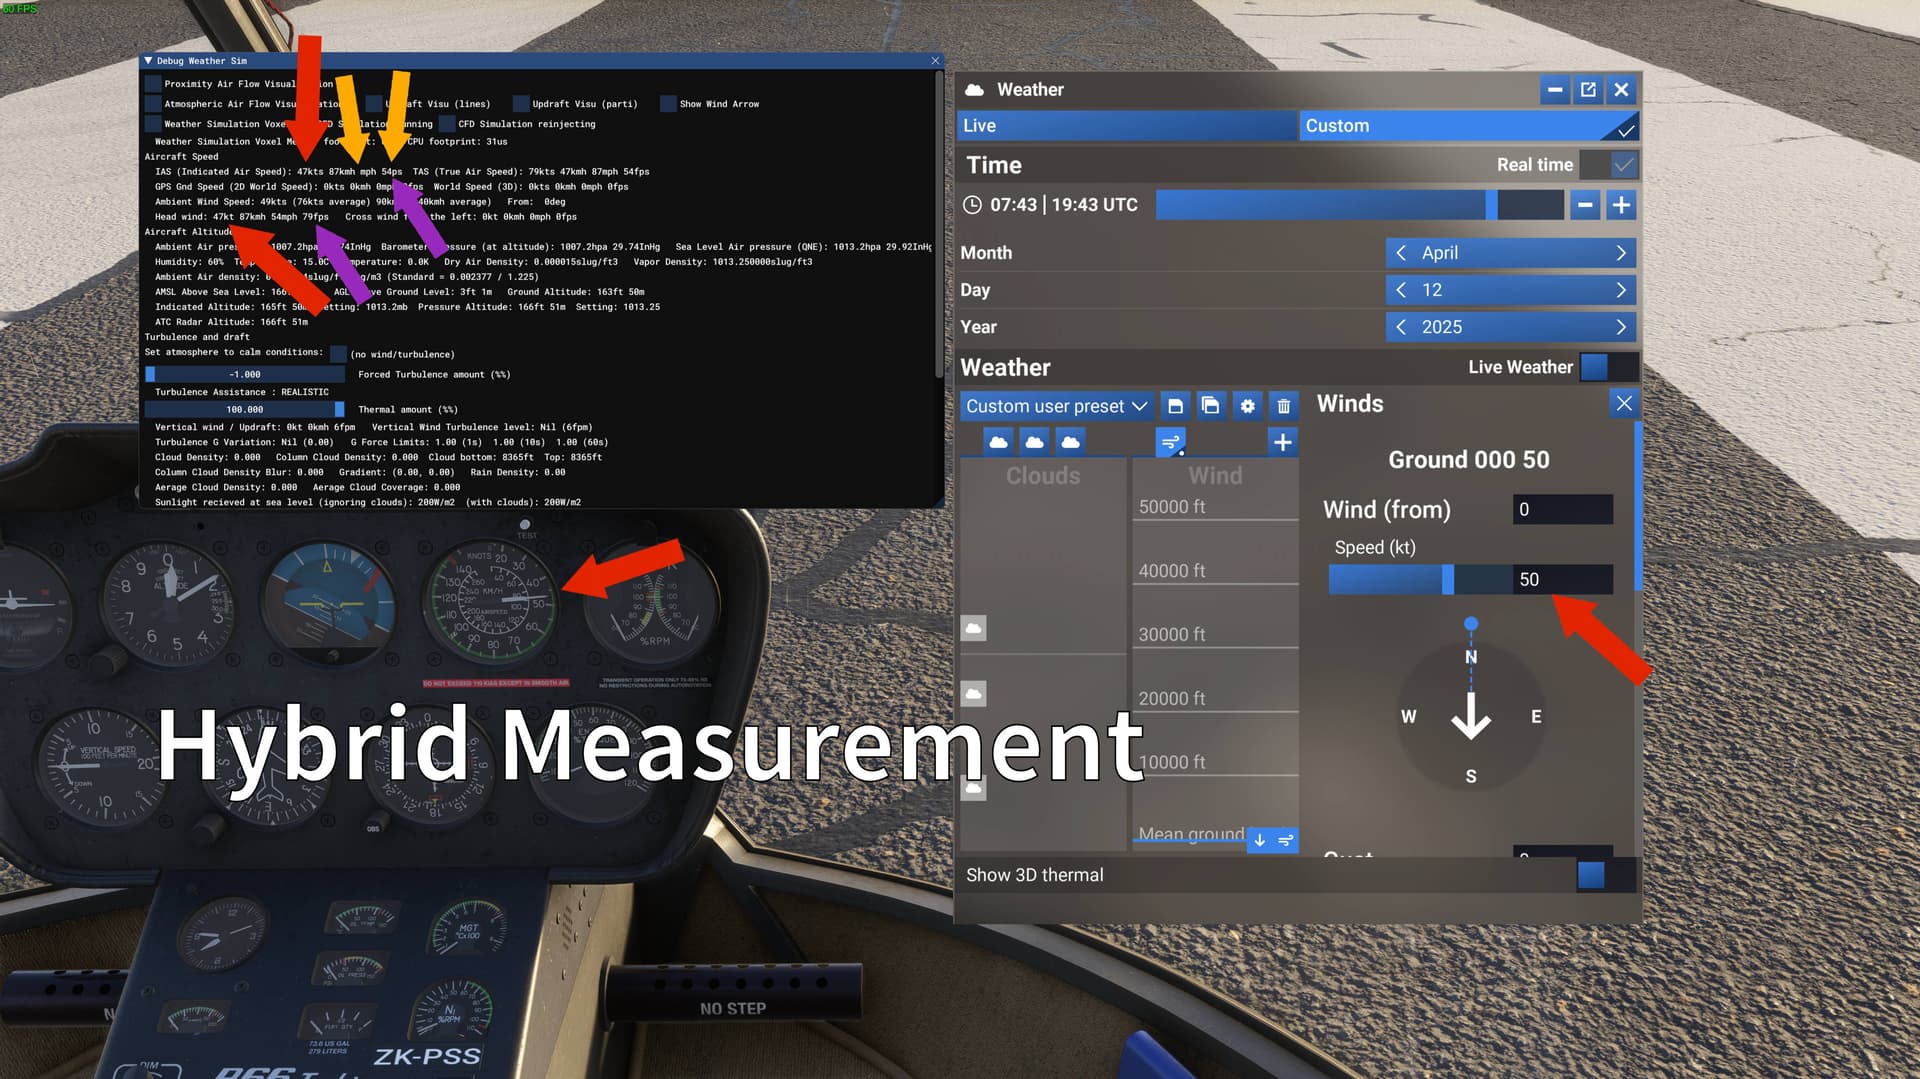Select previous year before 2025
Image resolution: width=1920 pixels, height=1079 pixels.
tap(1401, 327)
